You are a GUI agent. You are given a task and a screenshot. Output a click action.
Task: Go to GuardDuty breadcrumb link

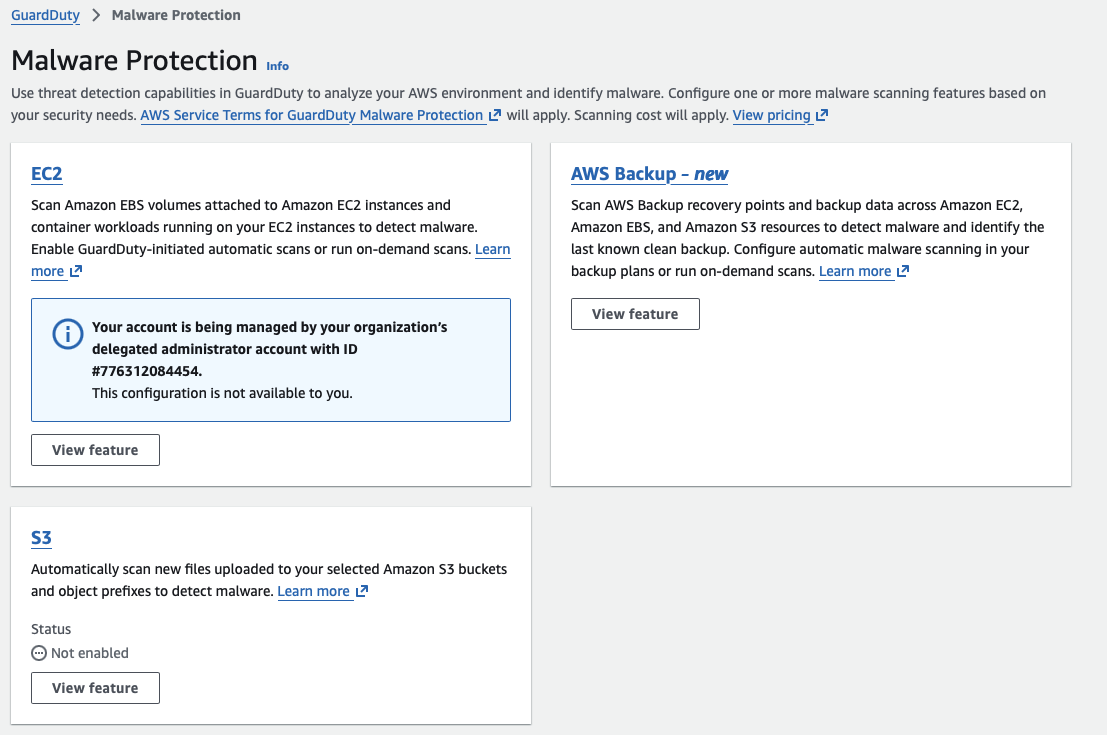point(45,16)
